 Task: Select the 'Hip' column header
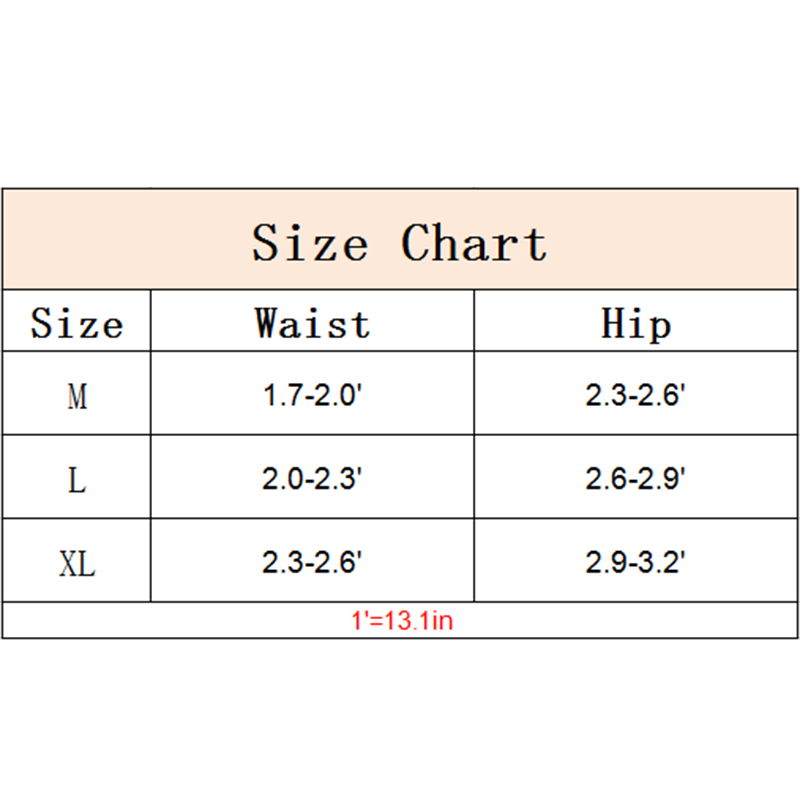[635, 323]
